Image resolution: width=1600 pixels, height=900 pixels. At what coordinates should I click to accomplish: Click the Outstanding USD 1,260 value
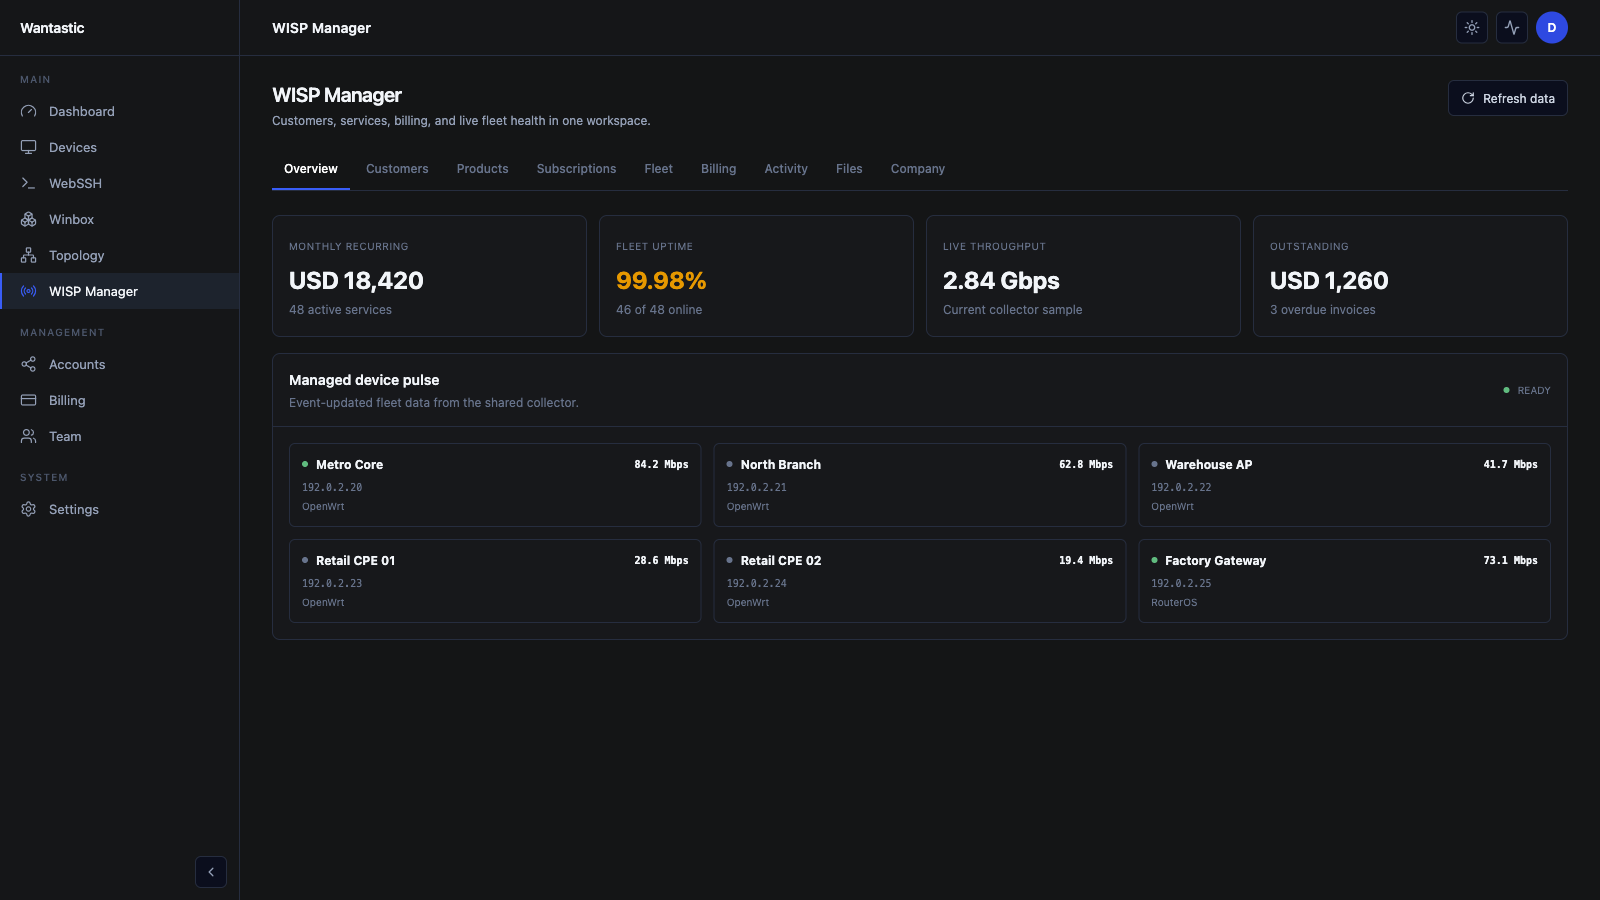[1329, 281]
